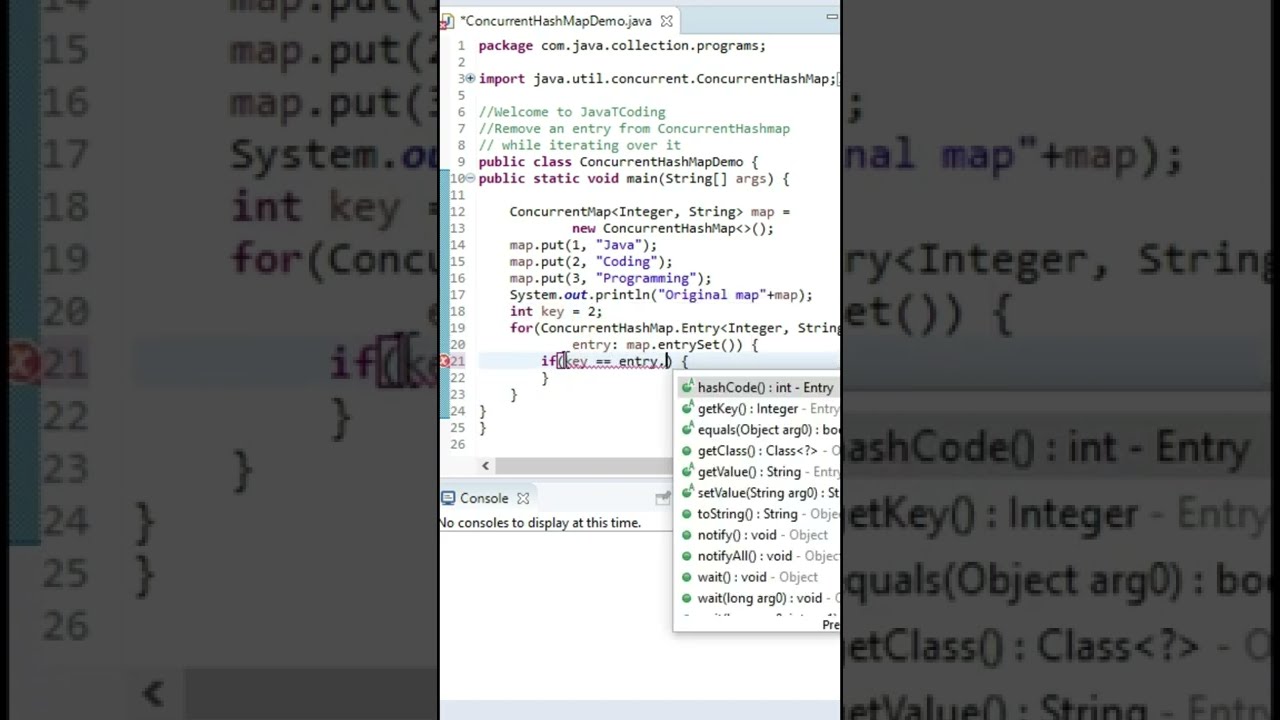Click the Java file icon on editor tab
Screen dimensions: 1280x720
click(448, 21)
